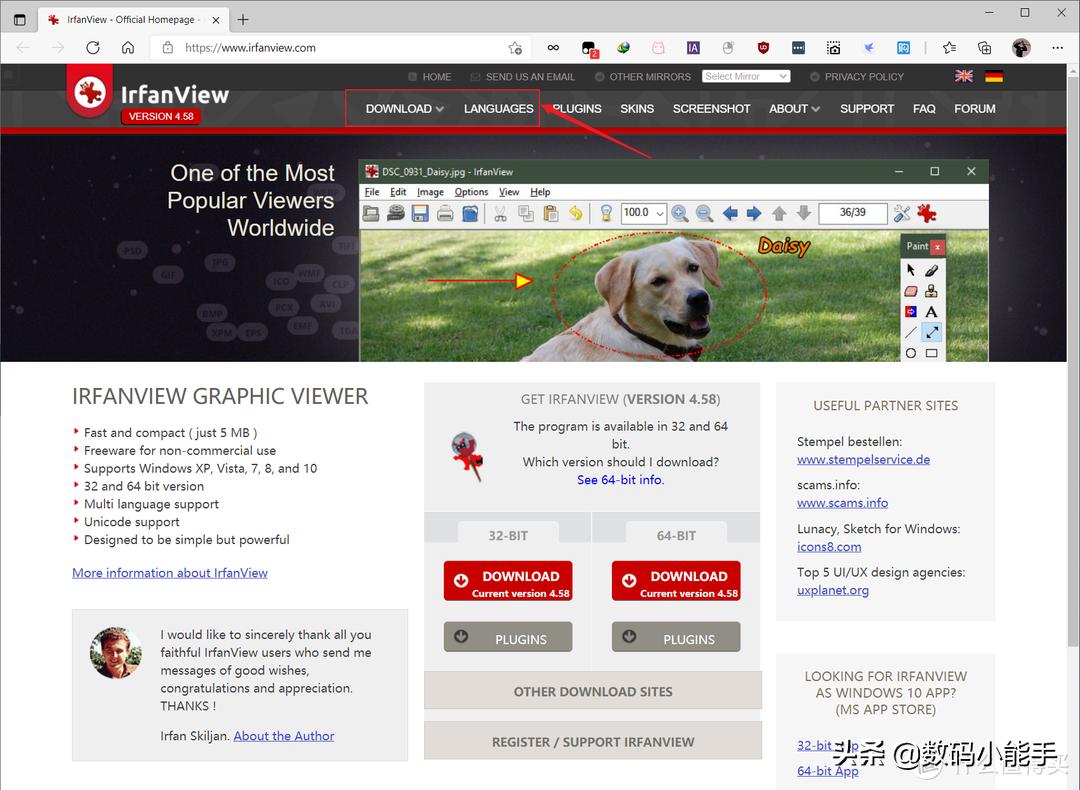Select the eraser tool in the Paint panel
The width and height of the screenshot is (1080, 790).
pyautogui.click(x=911, y=290)
